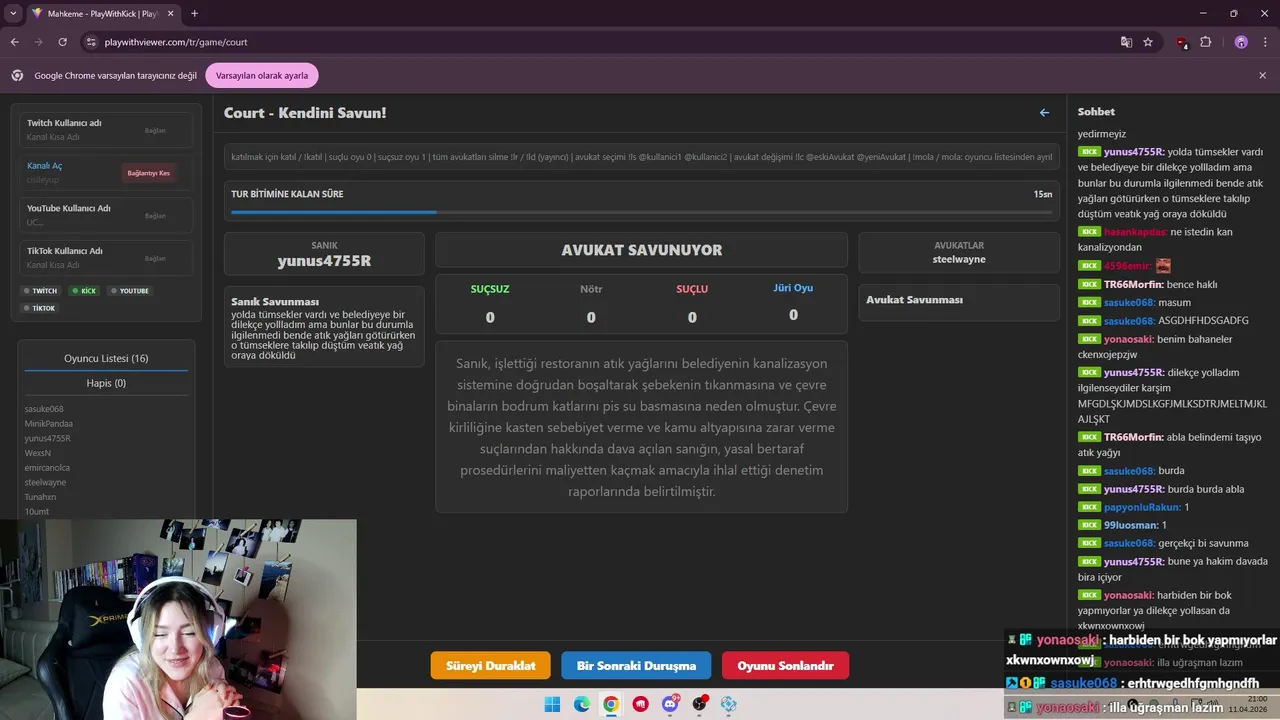Open Google Translate icon in address bar
Viewport: 1280px width, 720px height.
click(x=1126, y=42)
